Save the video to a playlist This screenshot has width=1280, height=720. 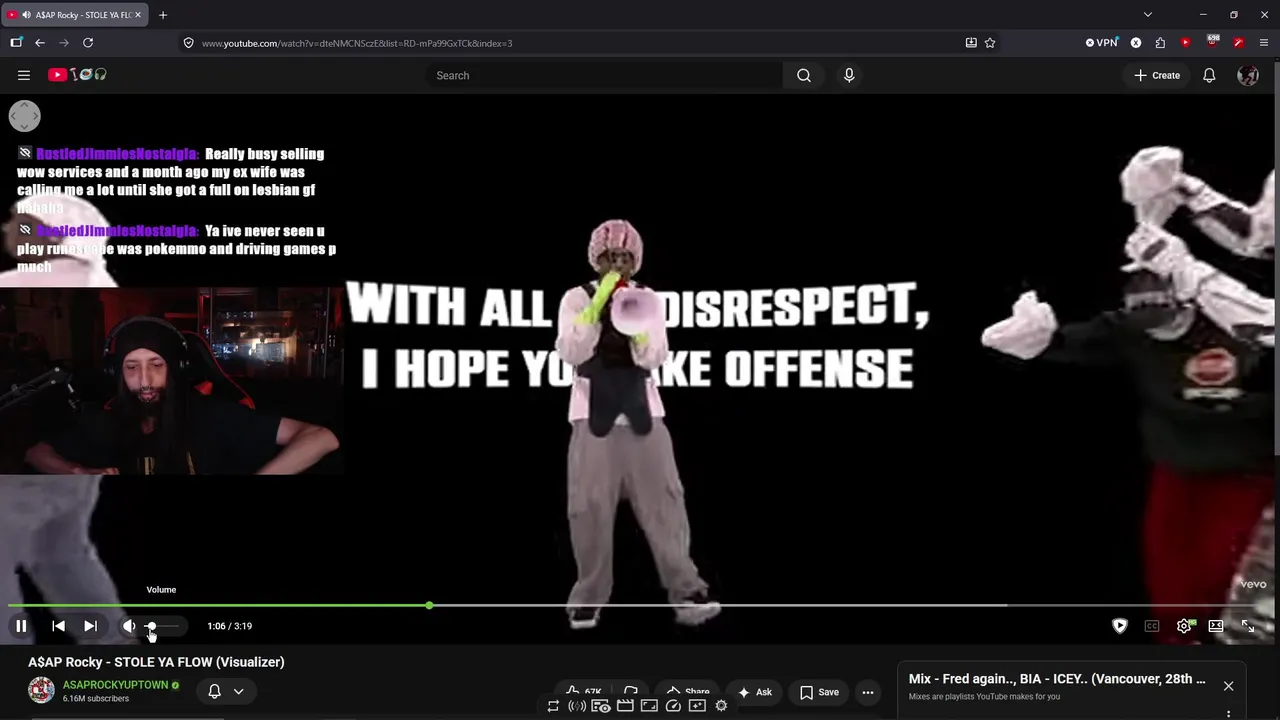pos(819,692)
